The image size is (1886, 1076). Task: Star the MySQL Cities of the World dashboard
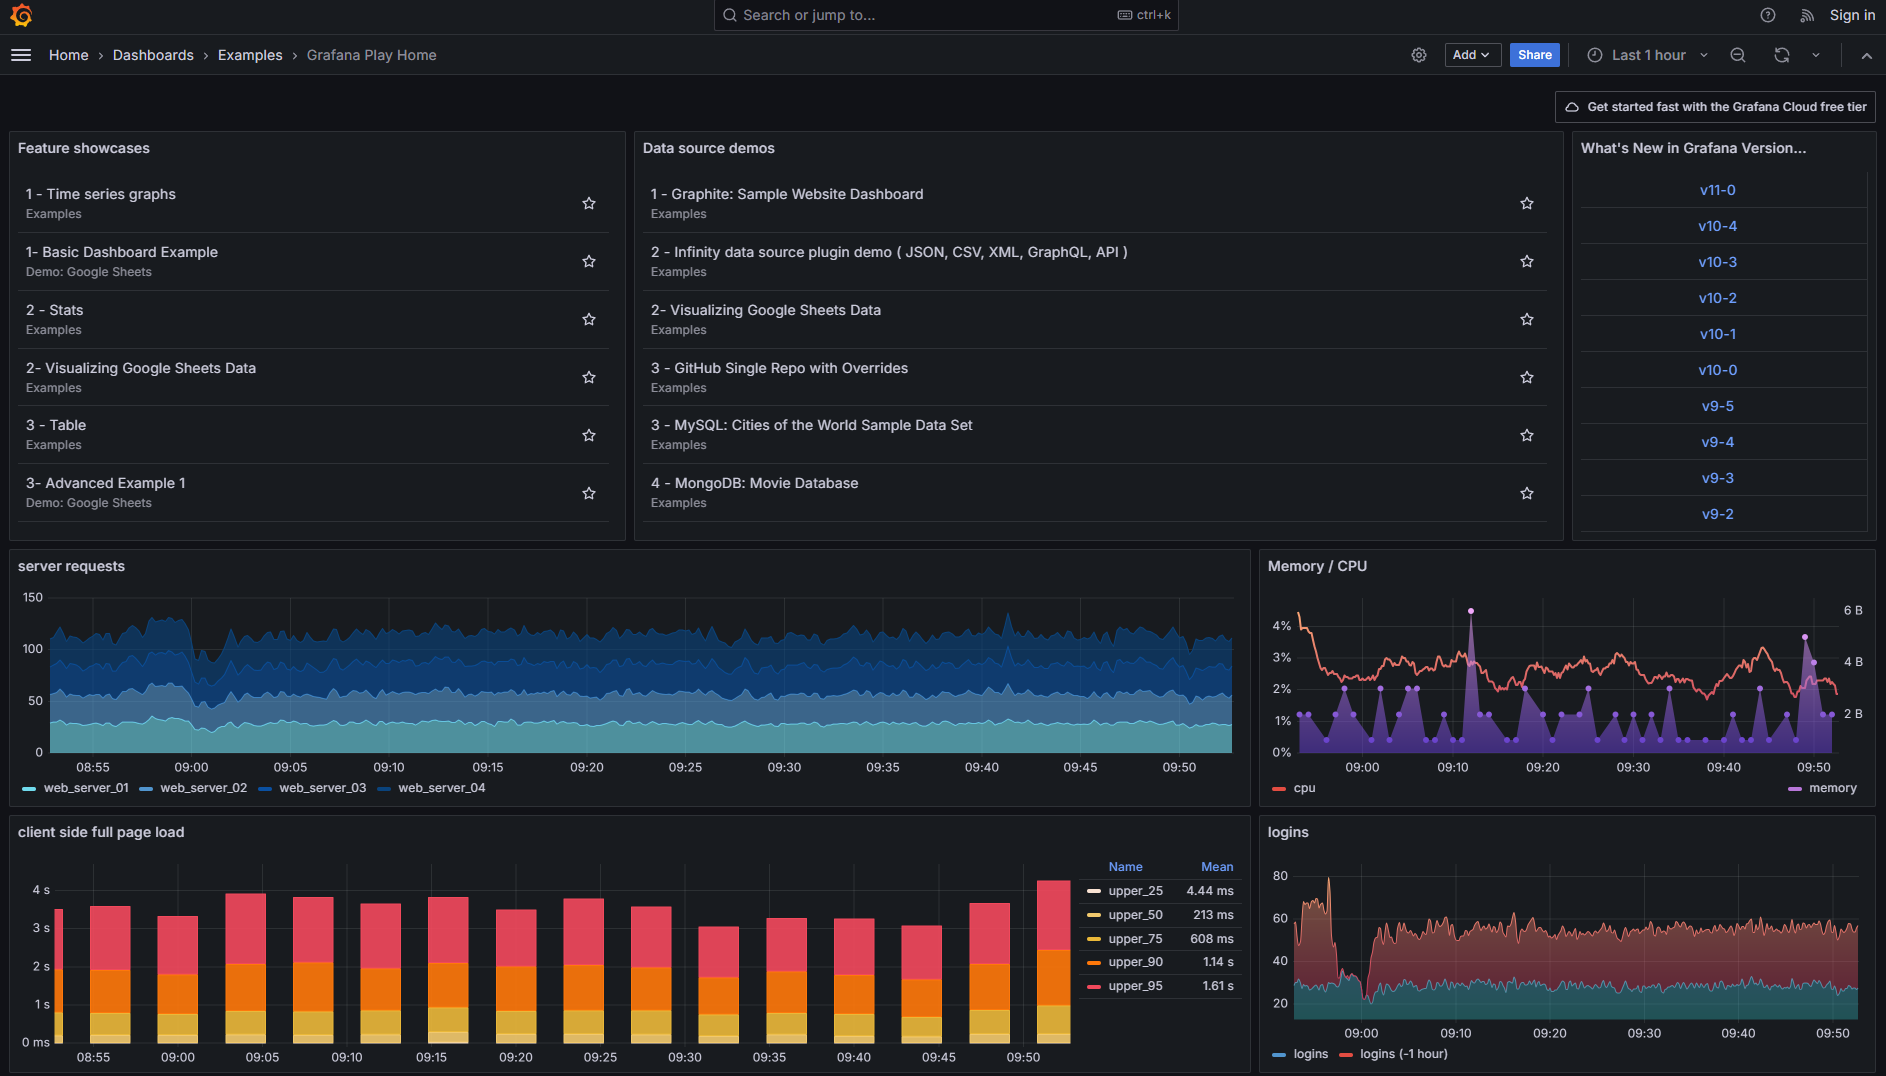click(1527, 435)
